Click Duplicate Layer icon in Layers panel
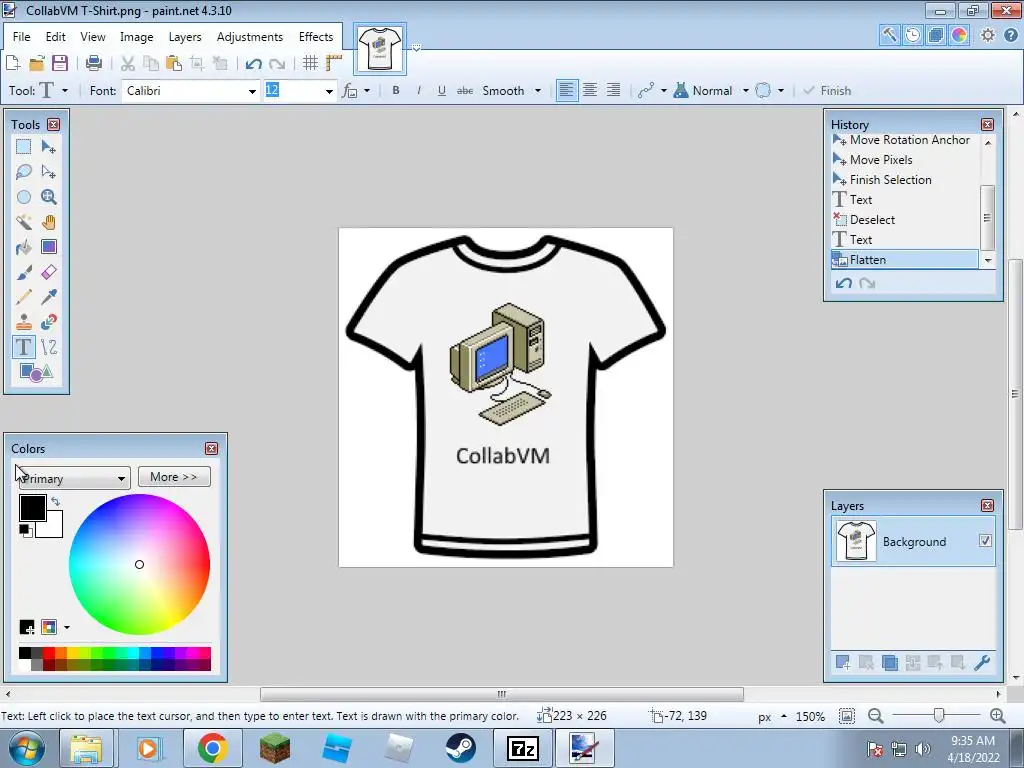Screen dimensions: 1024x768 pos(889,663)
